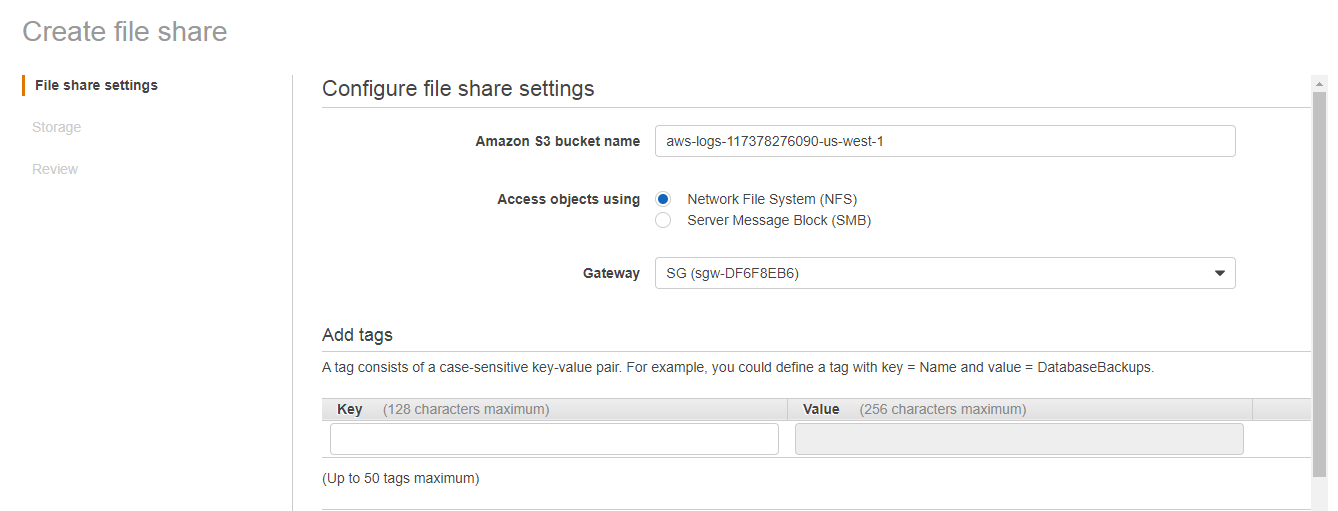Open the File share settings step

pos(96,85)
